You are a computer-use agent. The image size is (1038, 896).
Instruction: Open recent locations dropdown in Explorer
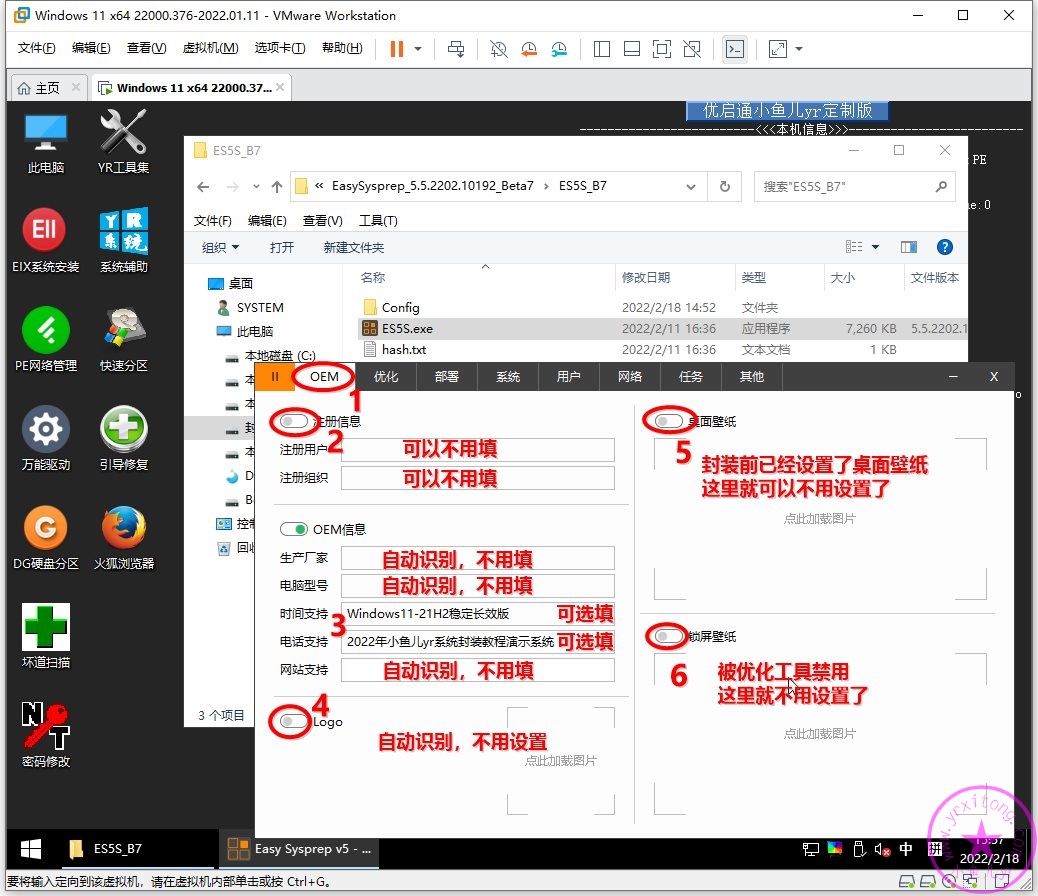256,187
